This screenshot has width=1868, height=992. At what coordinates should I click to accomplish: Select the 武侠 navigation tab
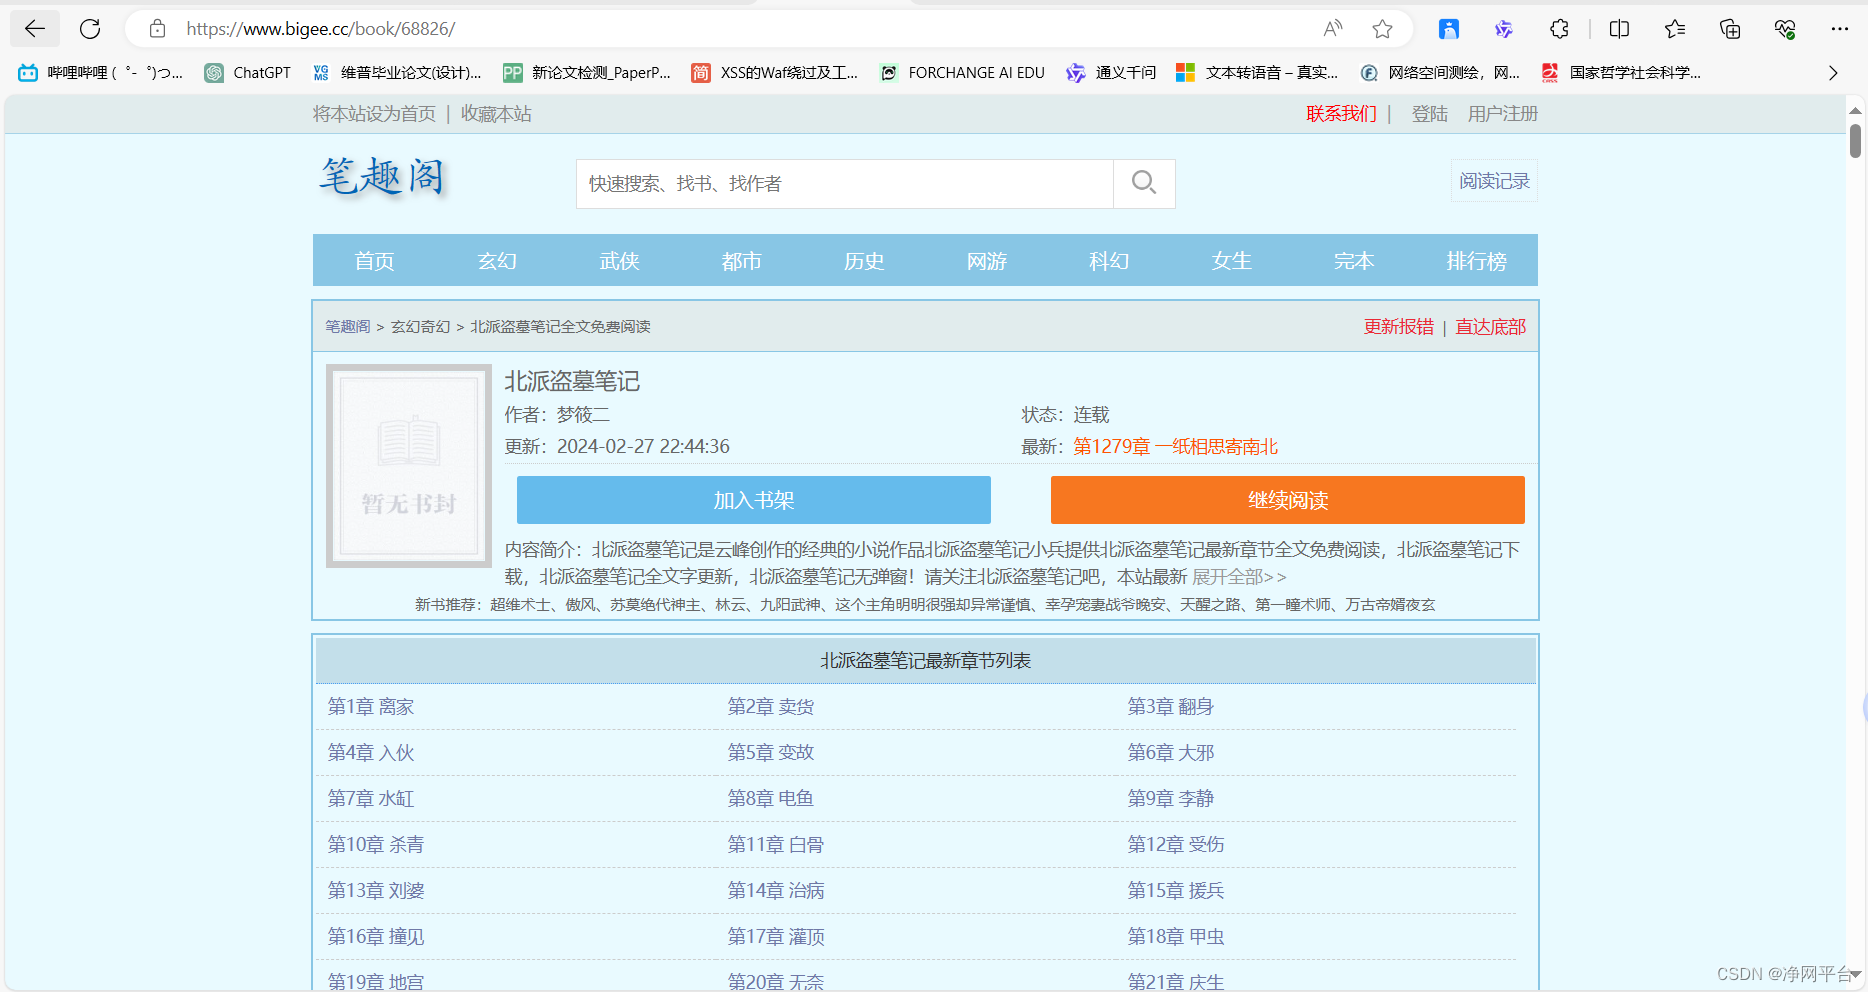coord(619,261)
